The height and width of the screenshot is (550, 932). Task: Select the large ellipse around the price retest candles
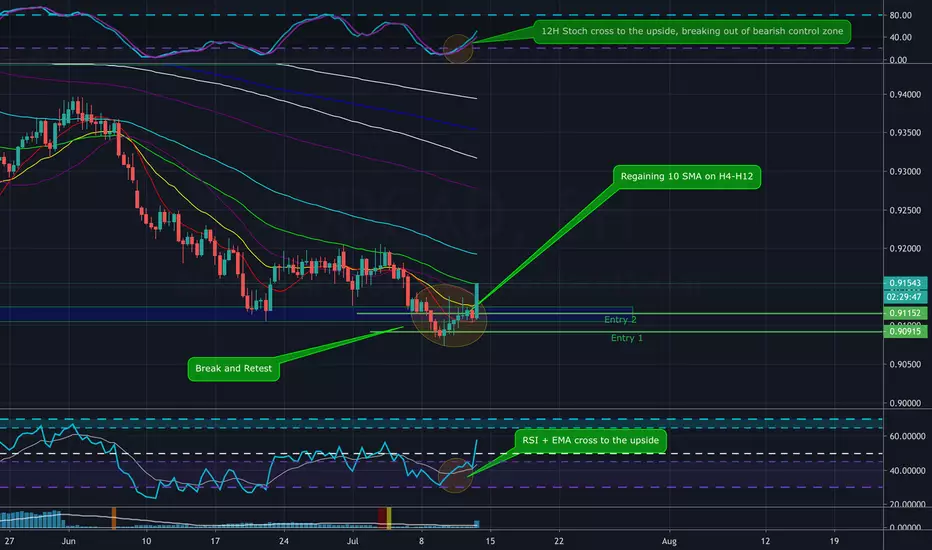coord(449,316)
